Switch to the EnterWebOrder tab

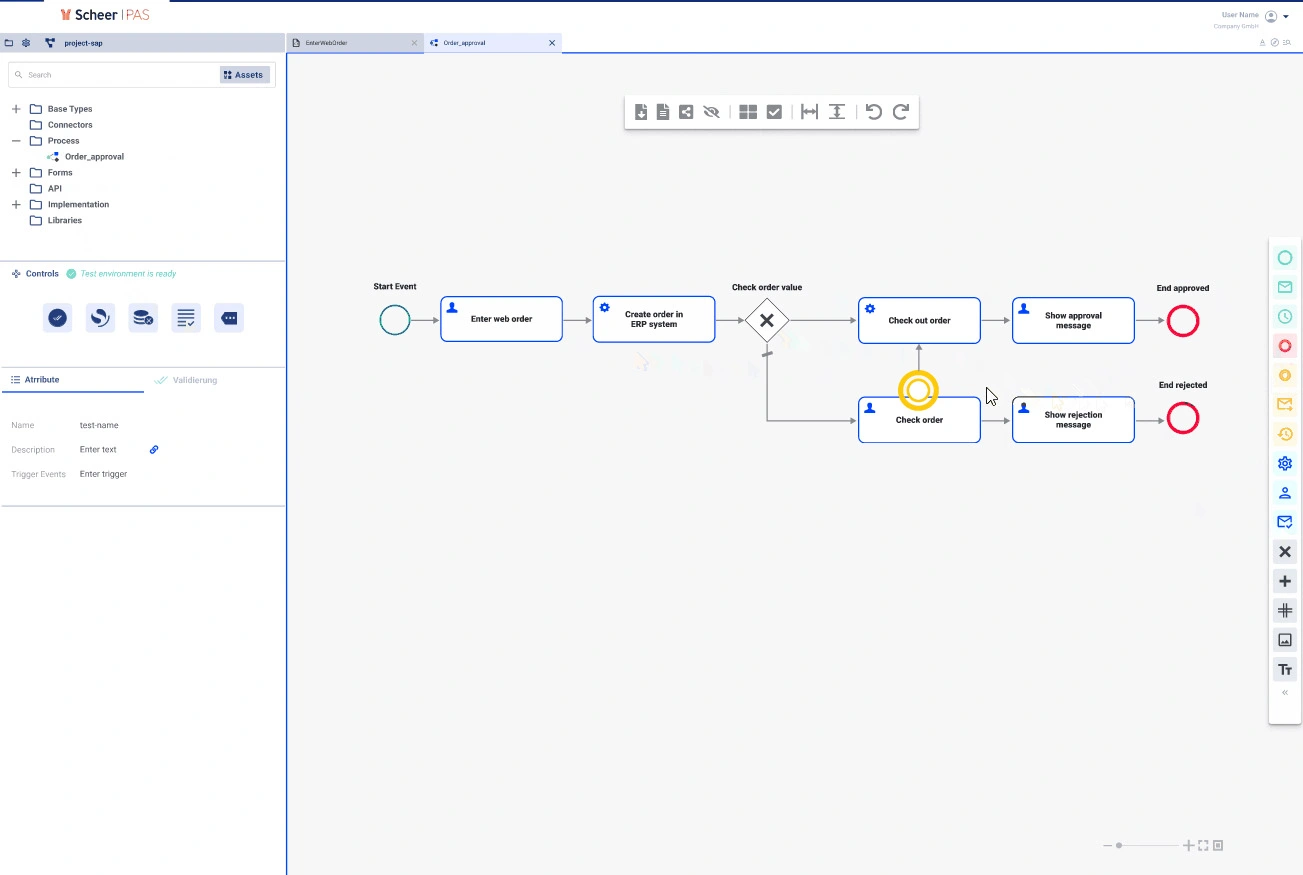point(354,43)
